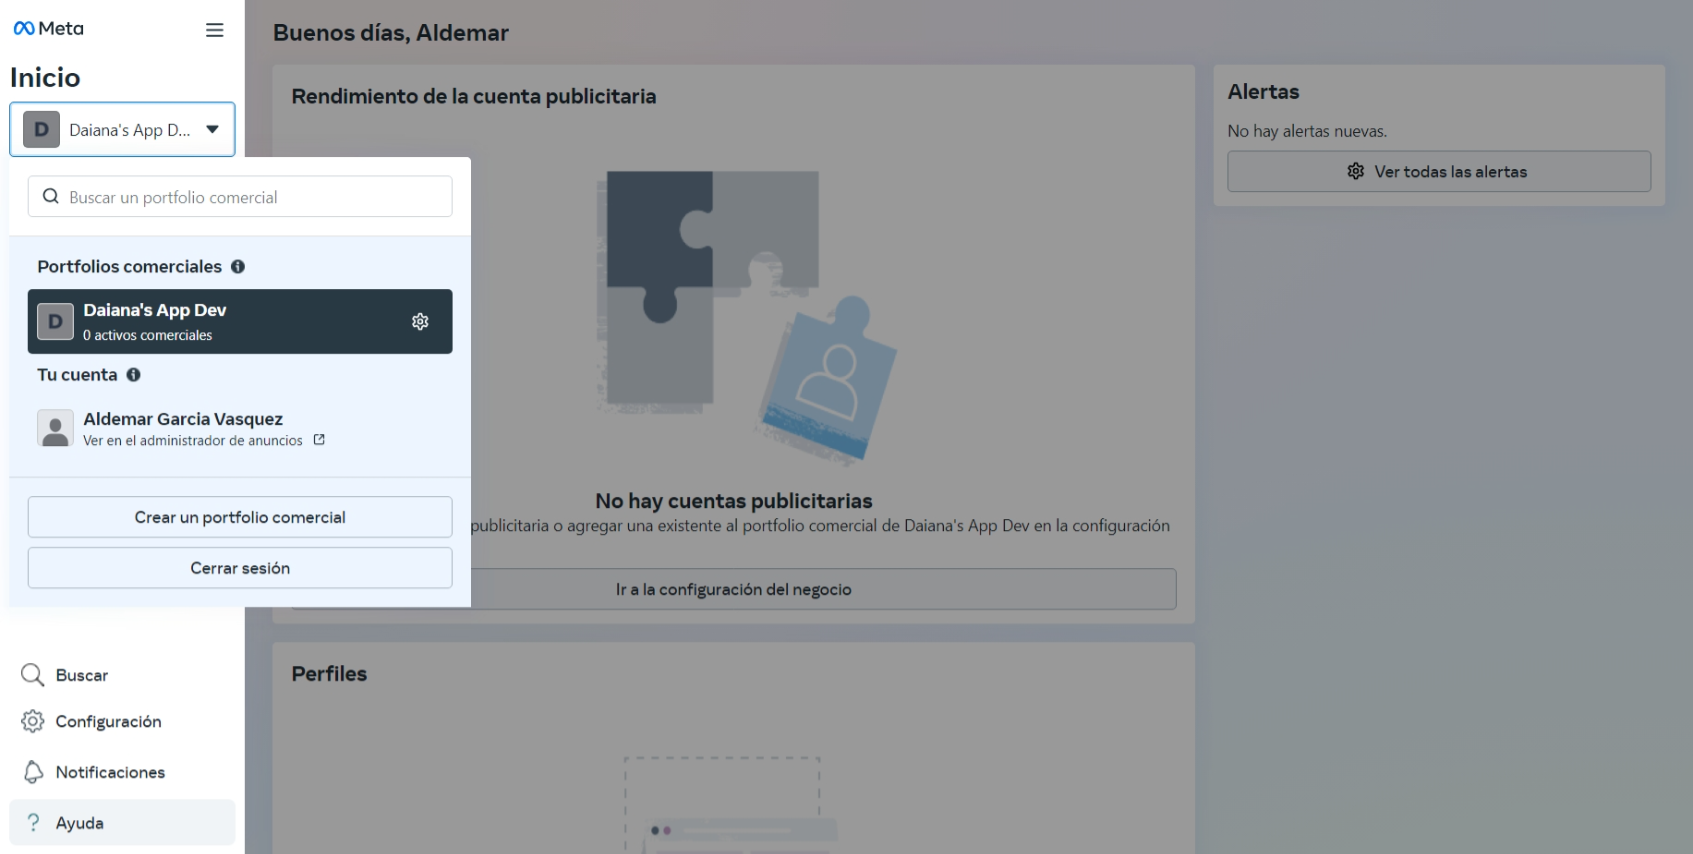Collapse the sidebar with hamburger menu icon
1693x854 pixels.
pos(214,30)
